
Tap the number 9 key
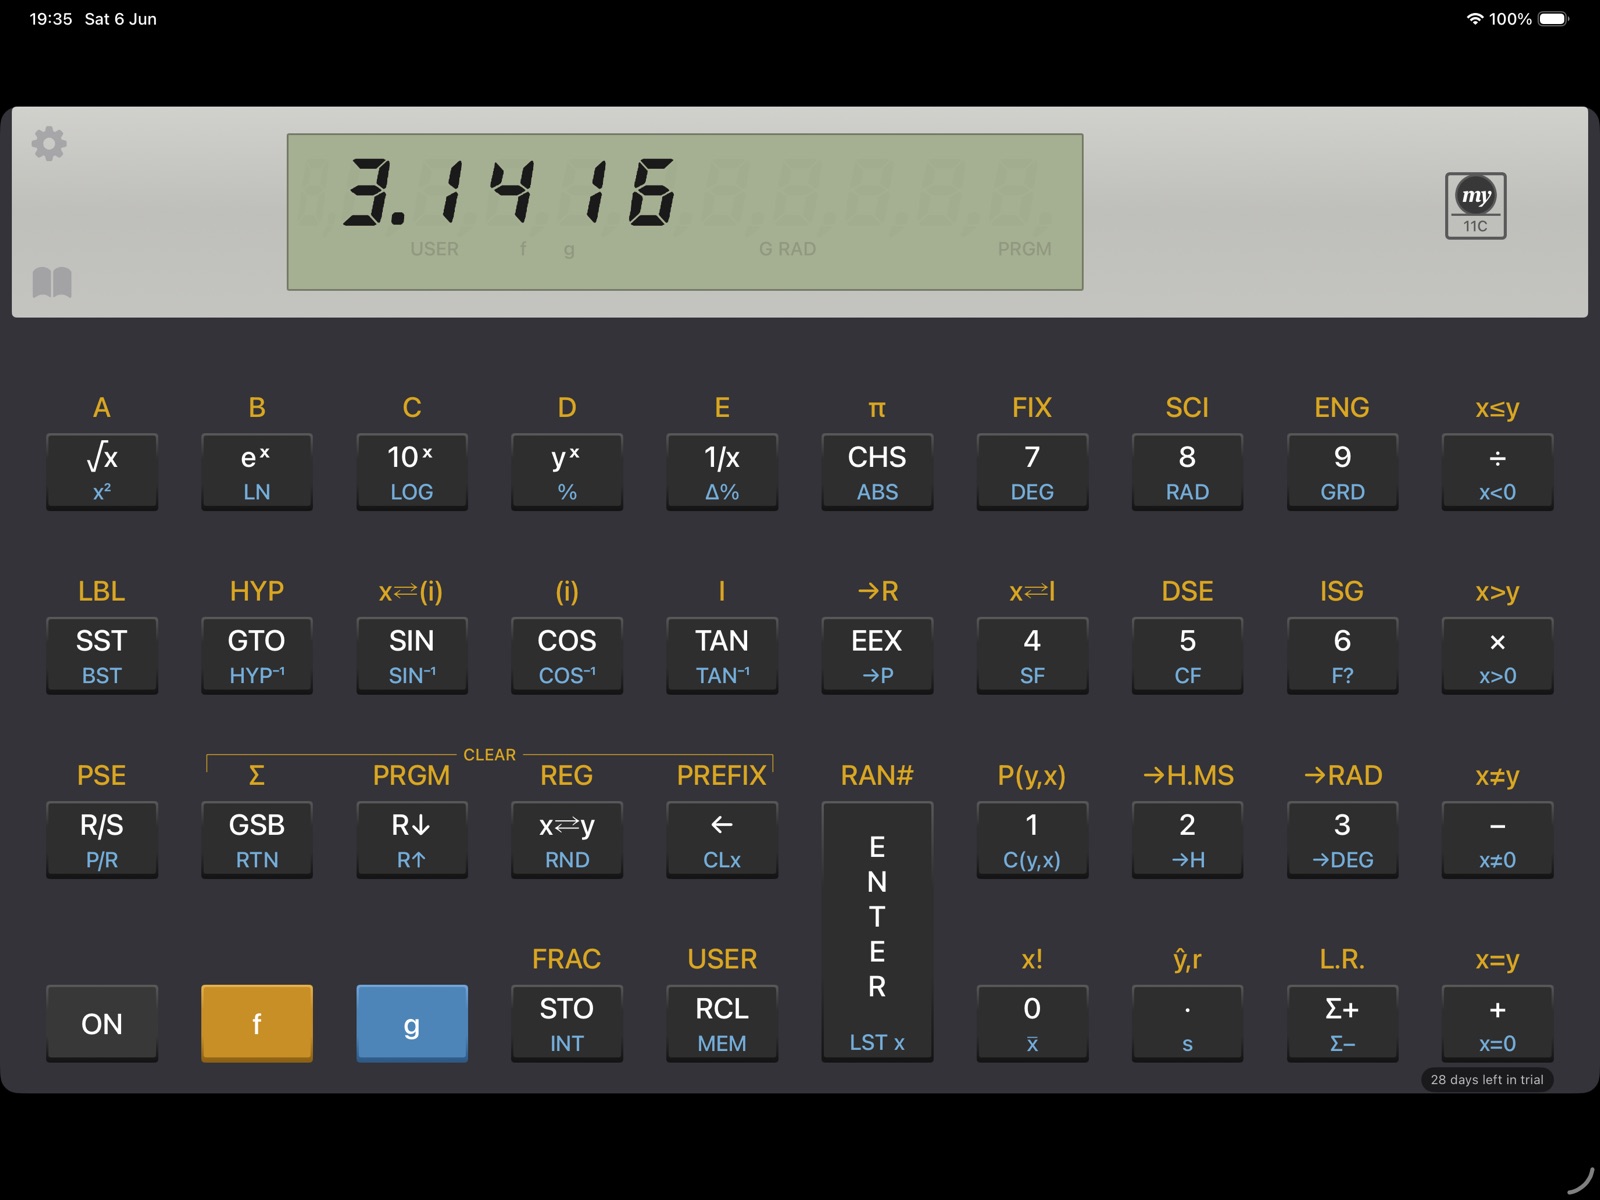tap(1342, 472)
